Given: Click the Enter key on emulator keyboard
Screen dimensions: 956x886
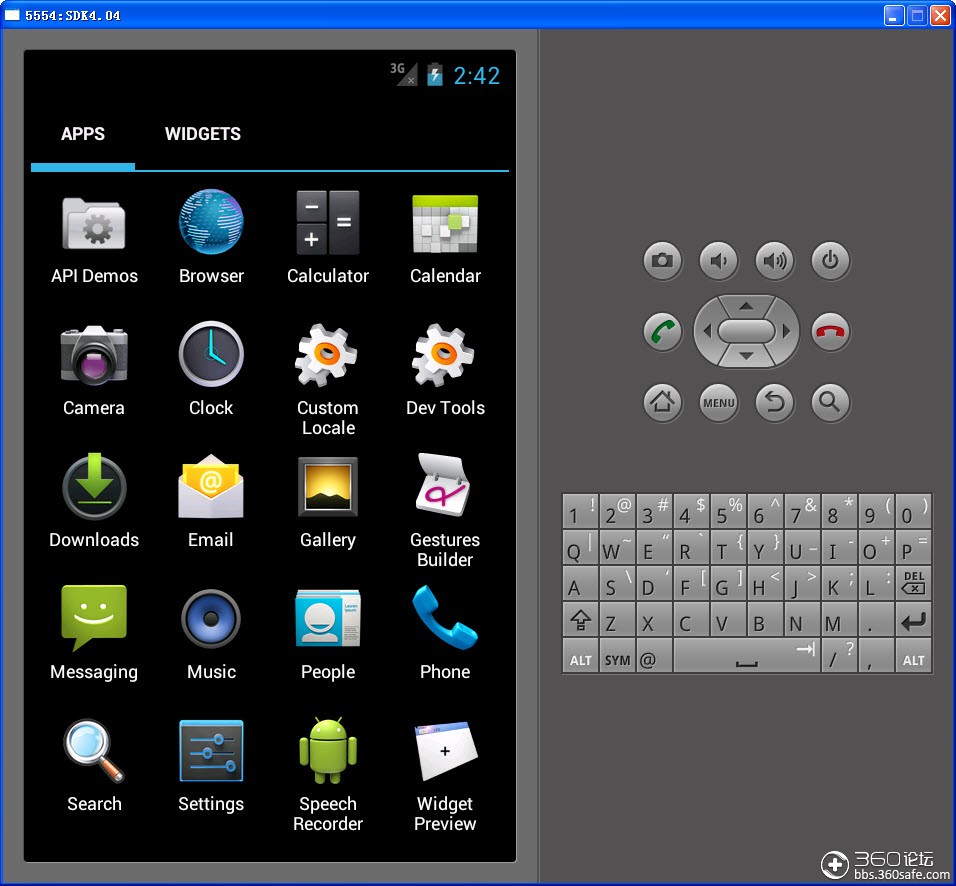Looking at the screenshot, I should coord(913,620).
